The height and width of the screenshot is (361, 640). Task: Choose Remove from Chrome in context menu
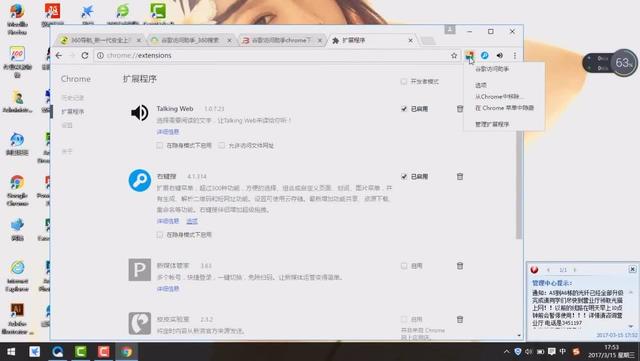(x=499, y=97)
